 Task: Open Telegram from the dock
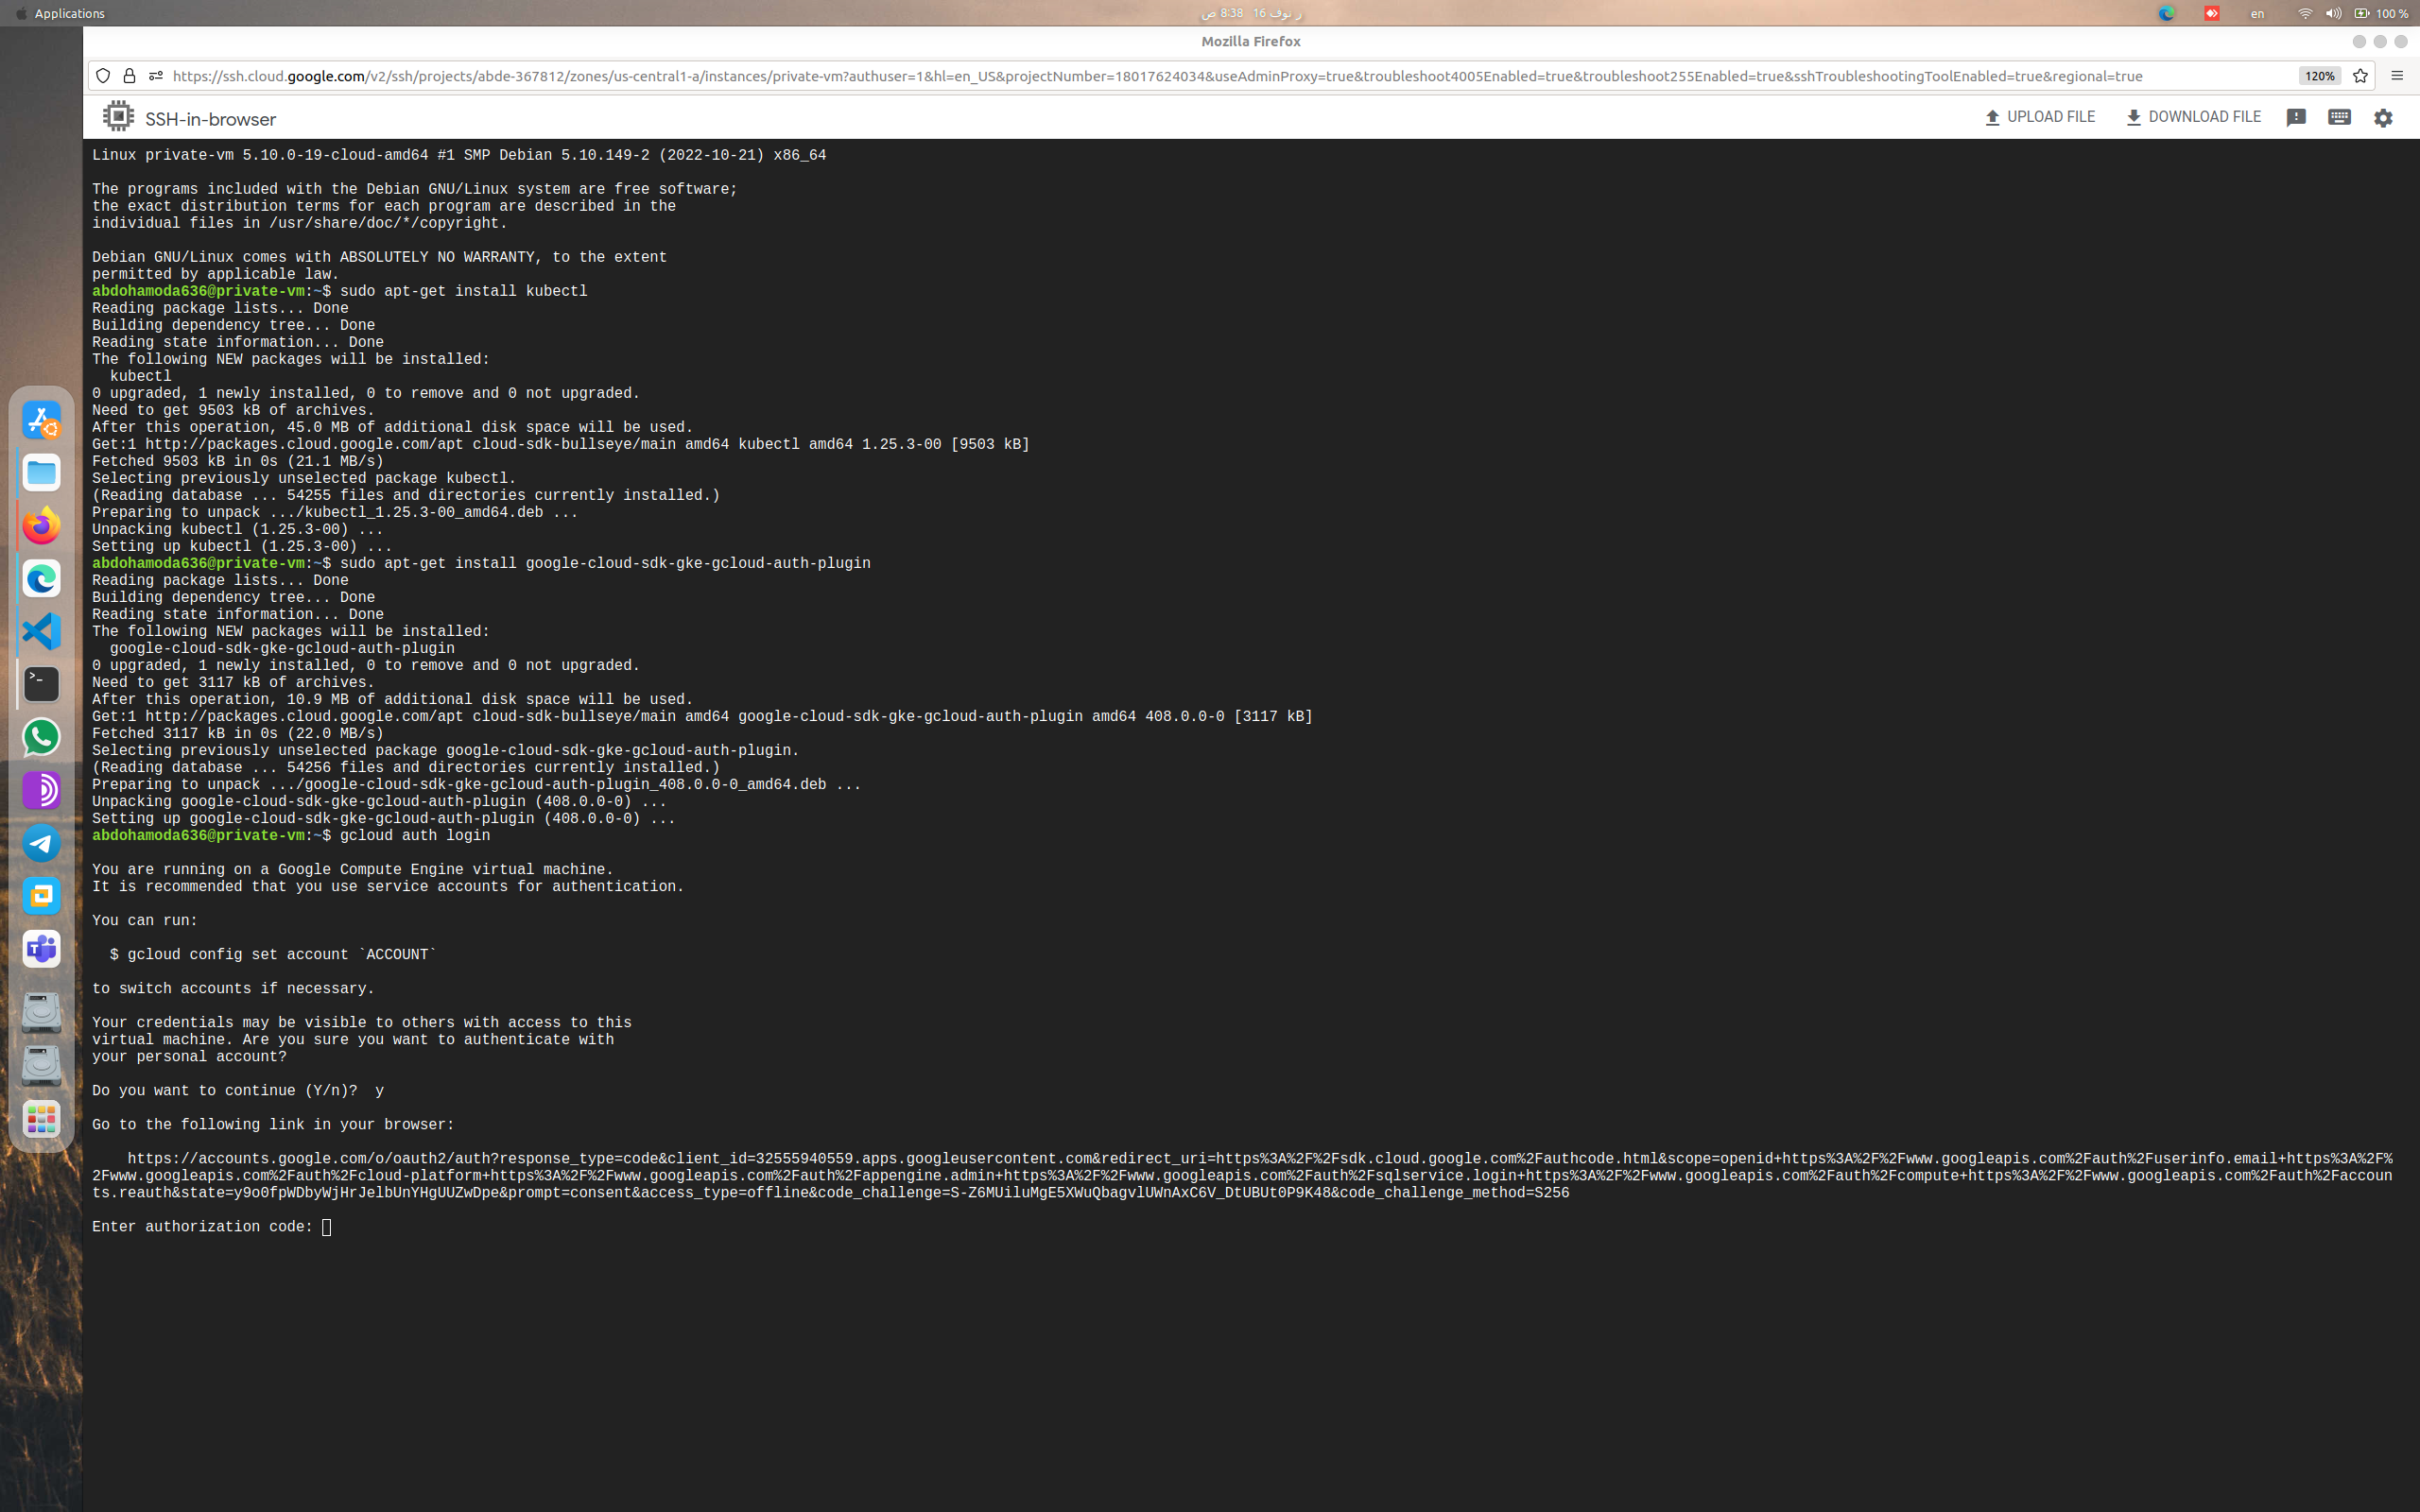[x=41, y=843]
